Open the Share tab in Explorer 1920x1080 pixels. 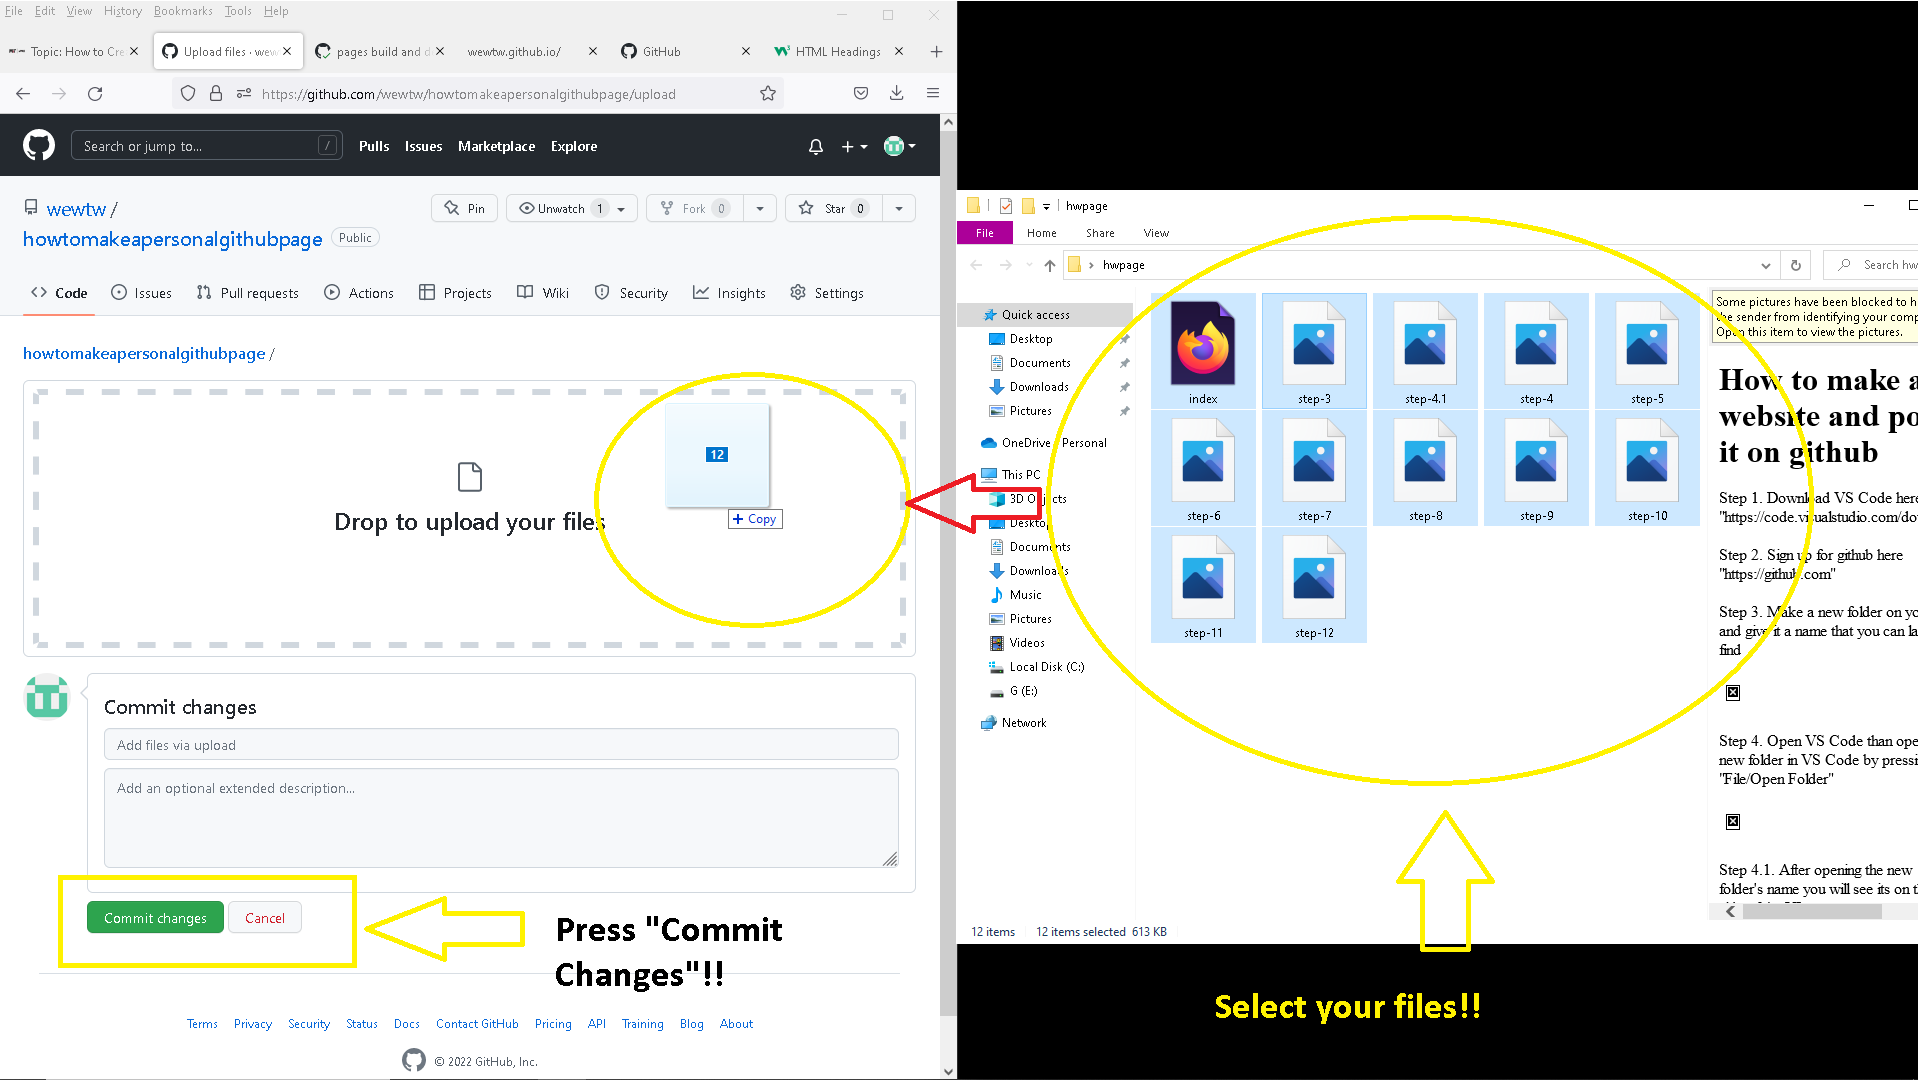point(1100,233)
